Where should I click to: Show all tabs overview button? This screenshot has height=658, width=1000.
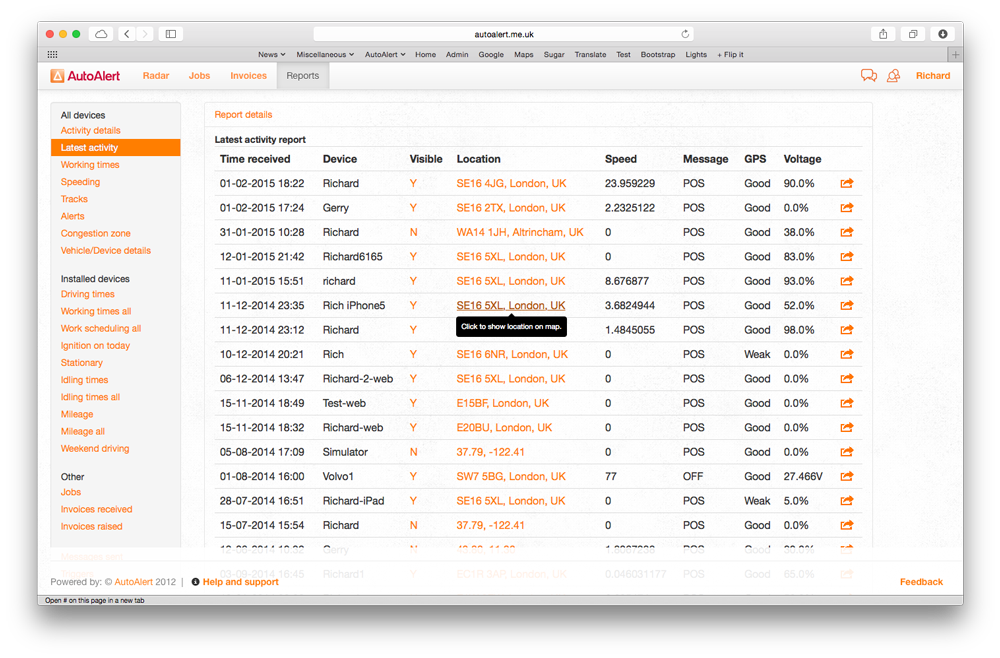pos(913,34)
